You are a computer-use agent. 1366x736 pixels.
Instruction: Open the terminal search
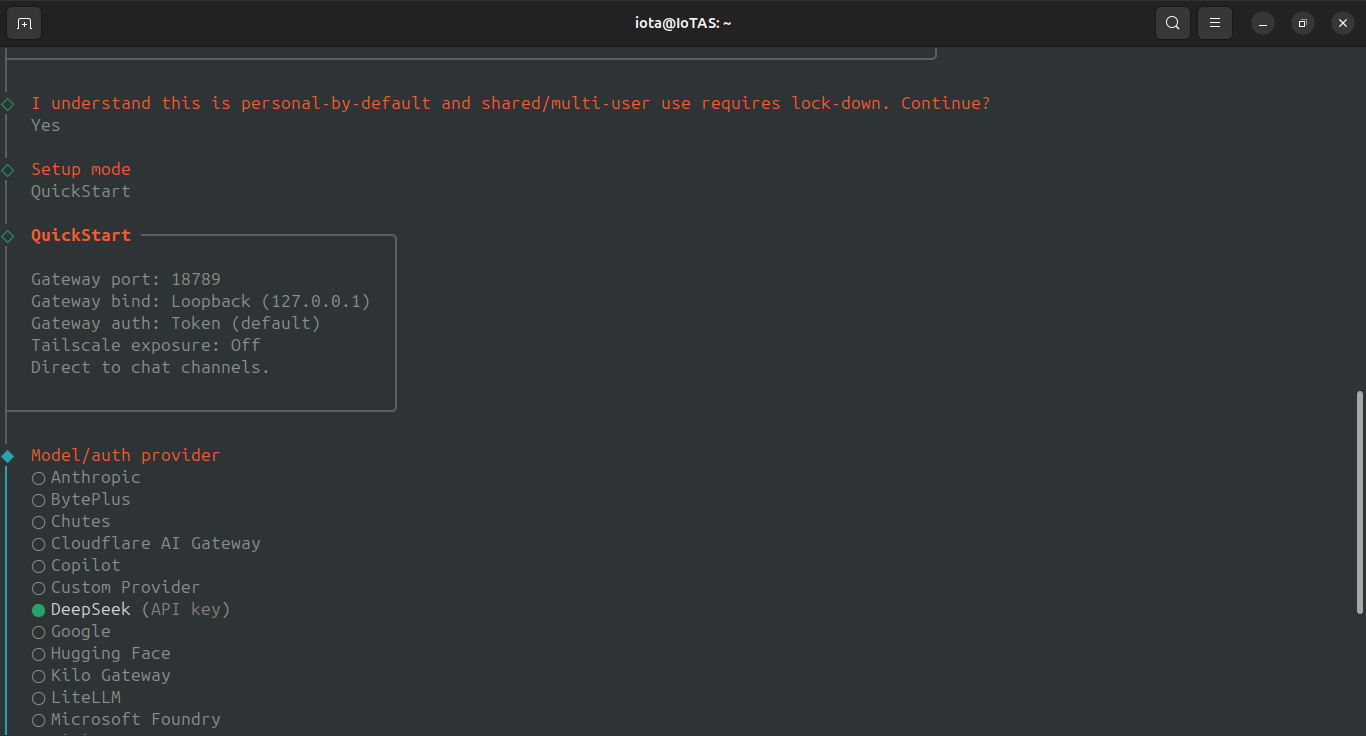coord(1173,23)
